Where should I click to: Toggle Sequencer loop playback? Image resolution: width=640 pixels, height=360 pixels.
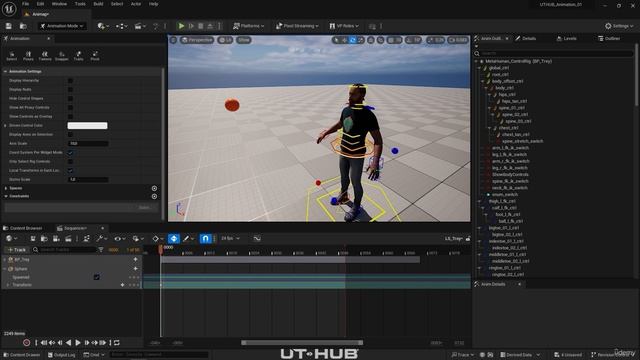tap(117, 342)
